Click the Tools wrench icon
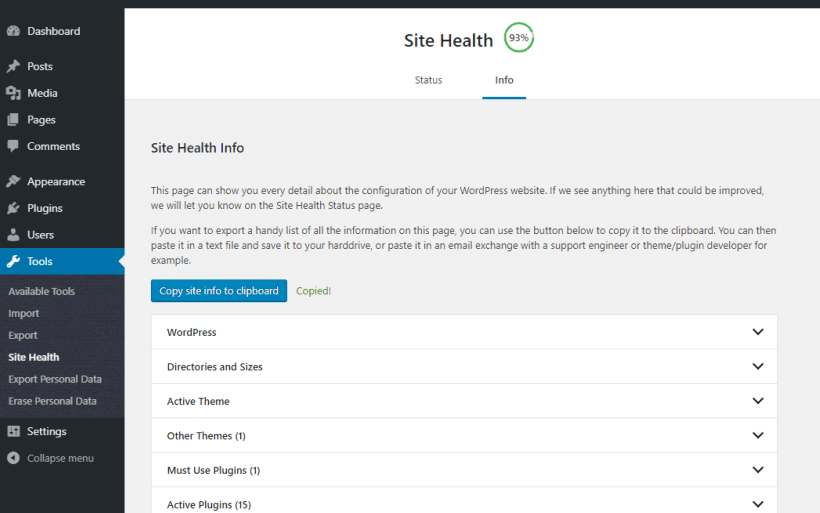This screenshot has width=820, height=513. tap(14, 261)
